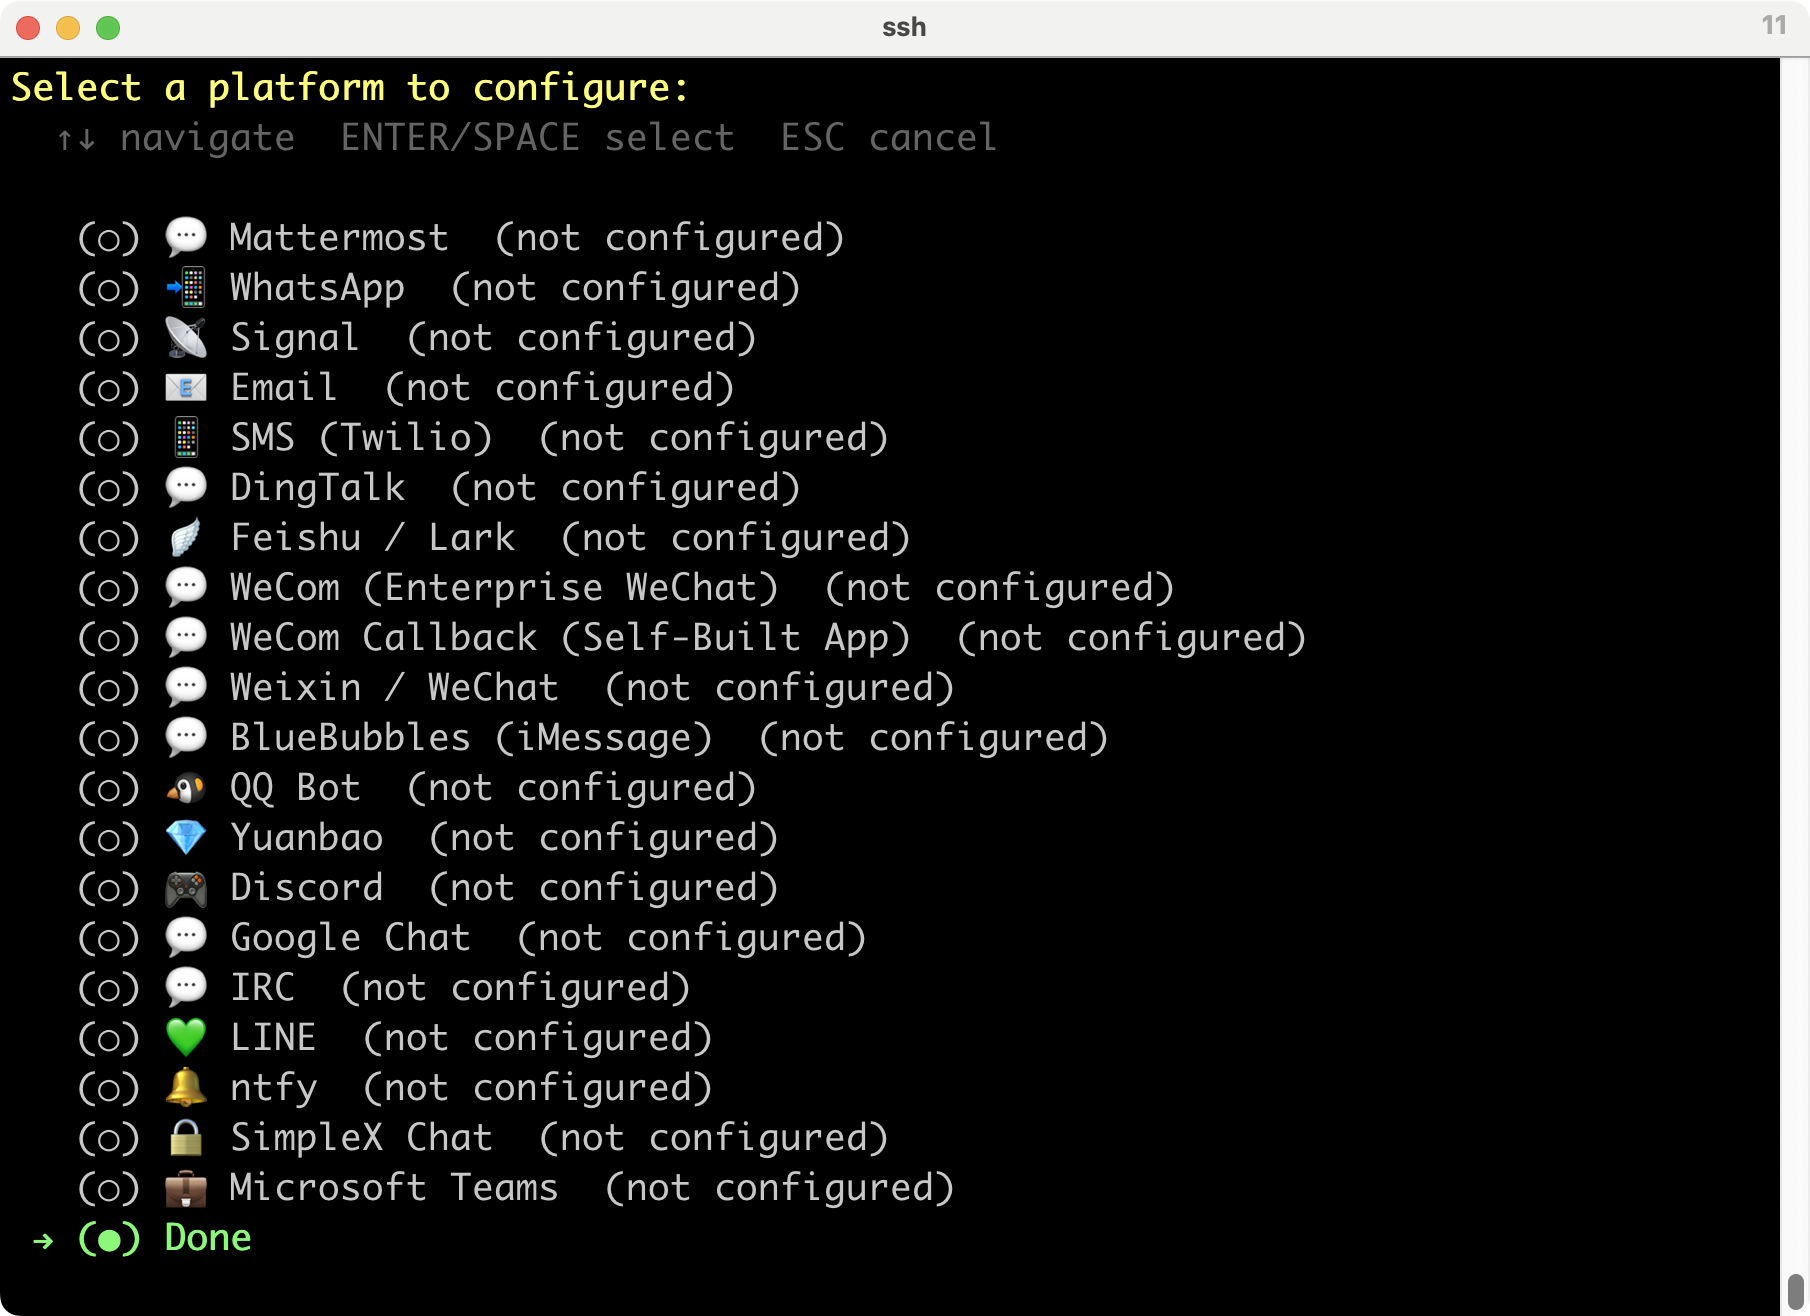
Task: Click the ssh window title
Action: [904, 27]
